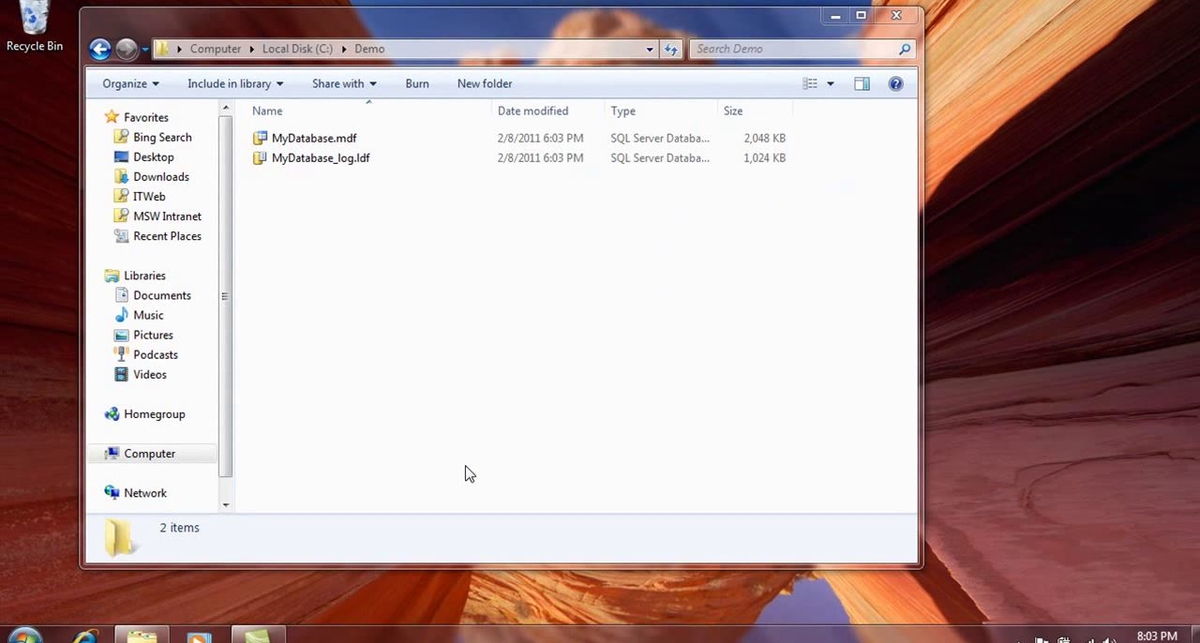Select Documents under Libraries
This screenshot has height=643, width=1200.
point(161,295)
